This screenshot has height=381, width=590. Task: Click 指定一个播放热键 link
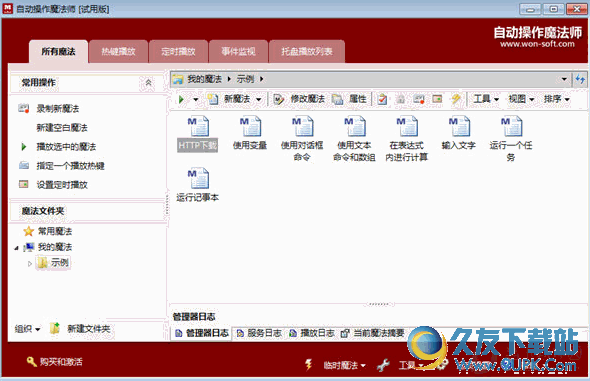(x=70, y=166)
